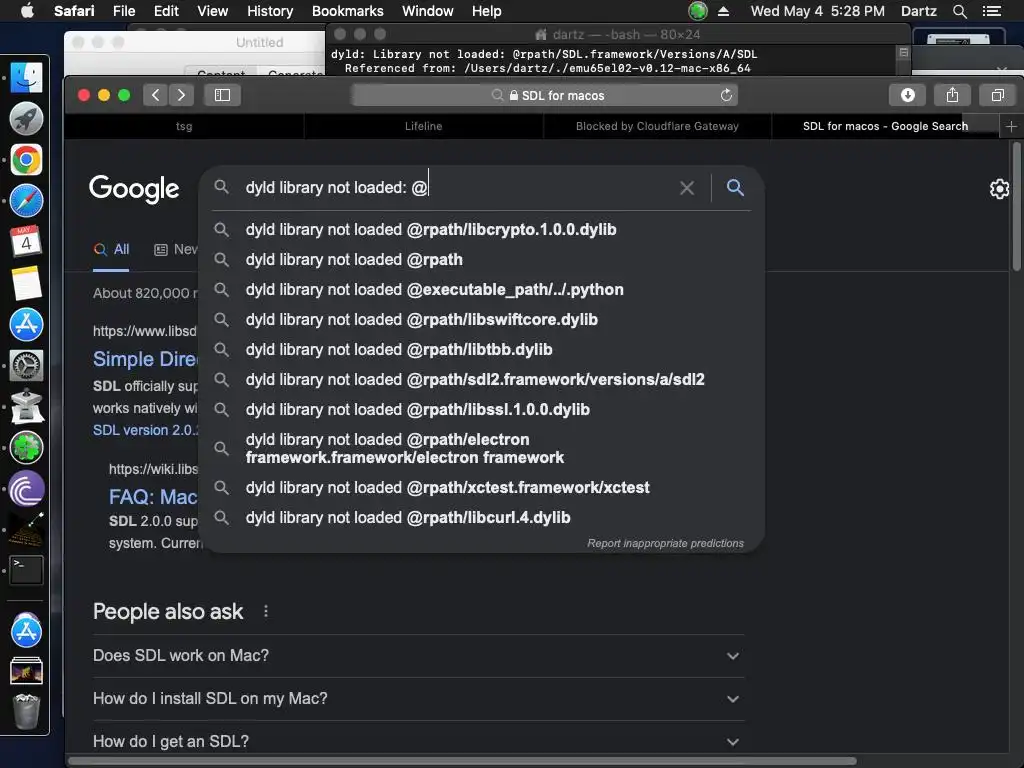This screenshot has width=1024, height=768.
Task: Expand 'Does SDL work on Mac?'
Action: tap(418, 656)
